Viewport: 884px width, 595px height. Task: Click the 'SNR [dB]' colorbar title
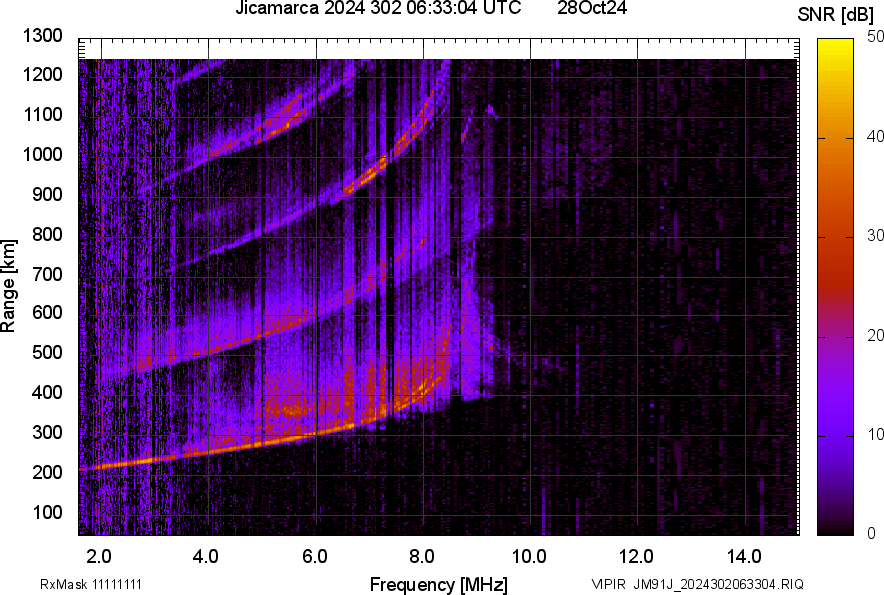point(836,15)
